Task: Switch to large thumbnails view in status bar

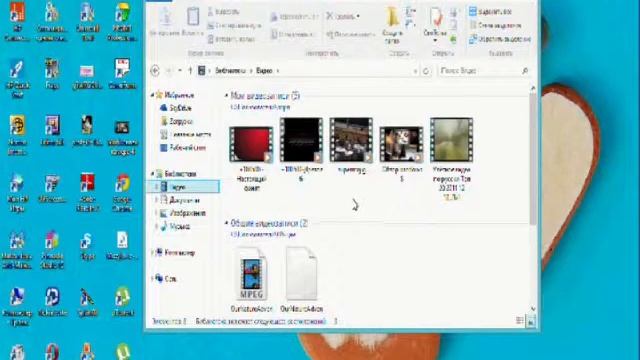Action: (530, 321)
